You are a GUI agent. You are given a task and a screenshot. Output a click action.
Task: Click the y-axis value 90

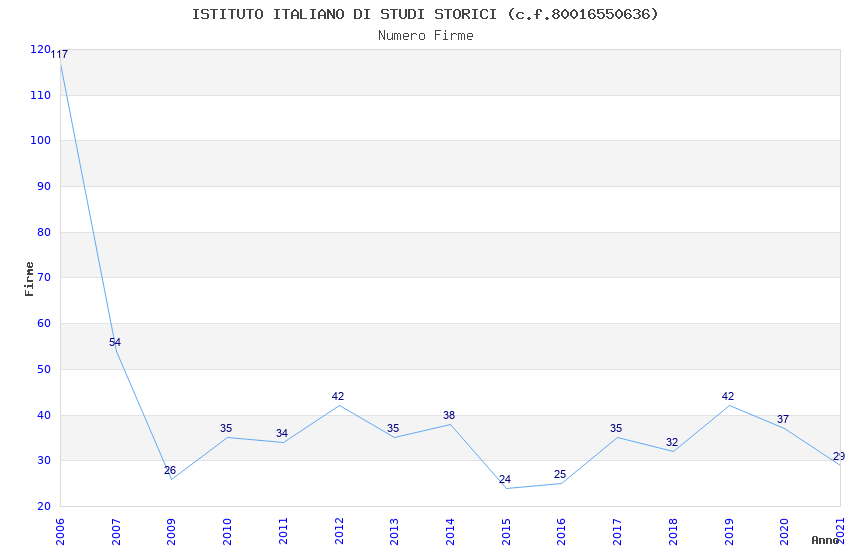pos(43,186)
